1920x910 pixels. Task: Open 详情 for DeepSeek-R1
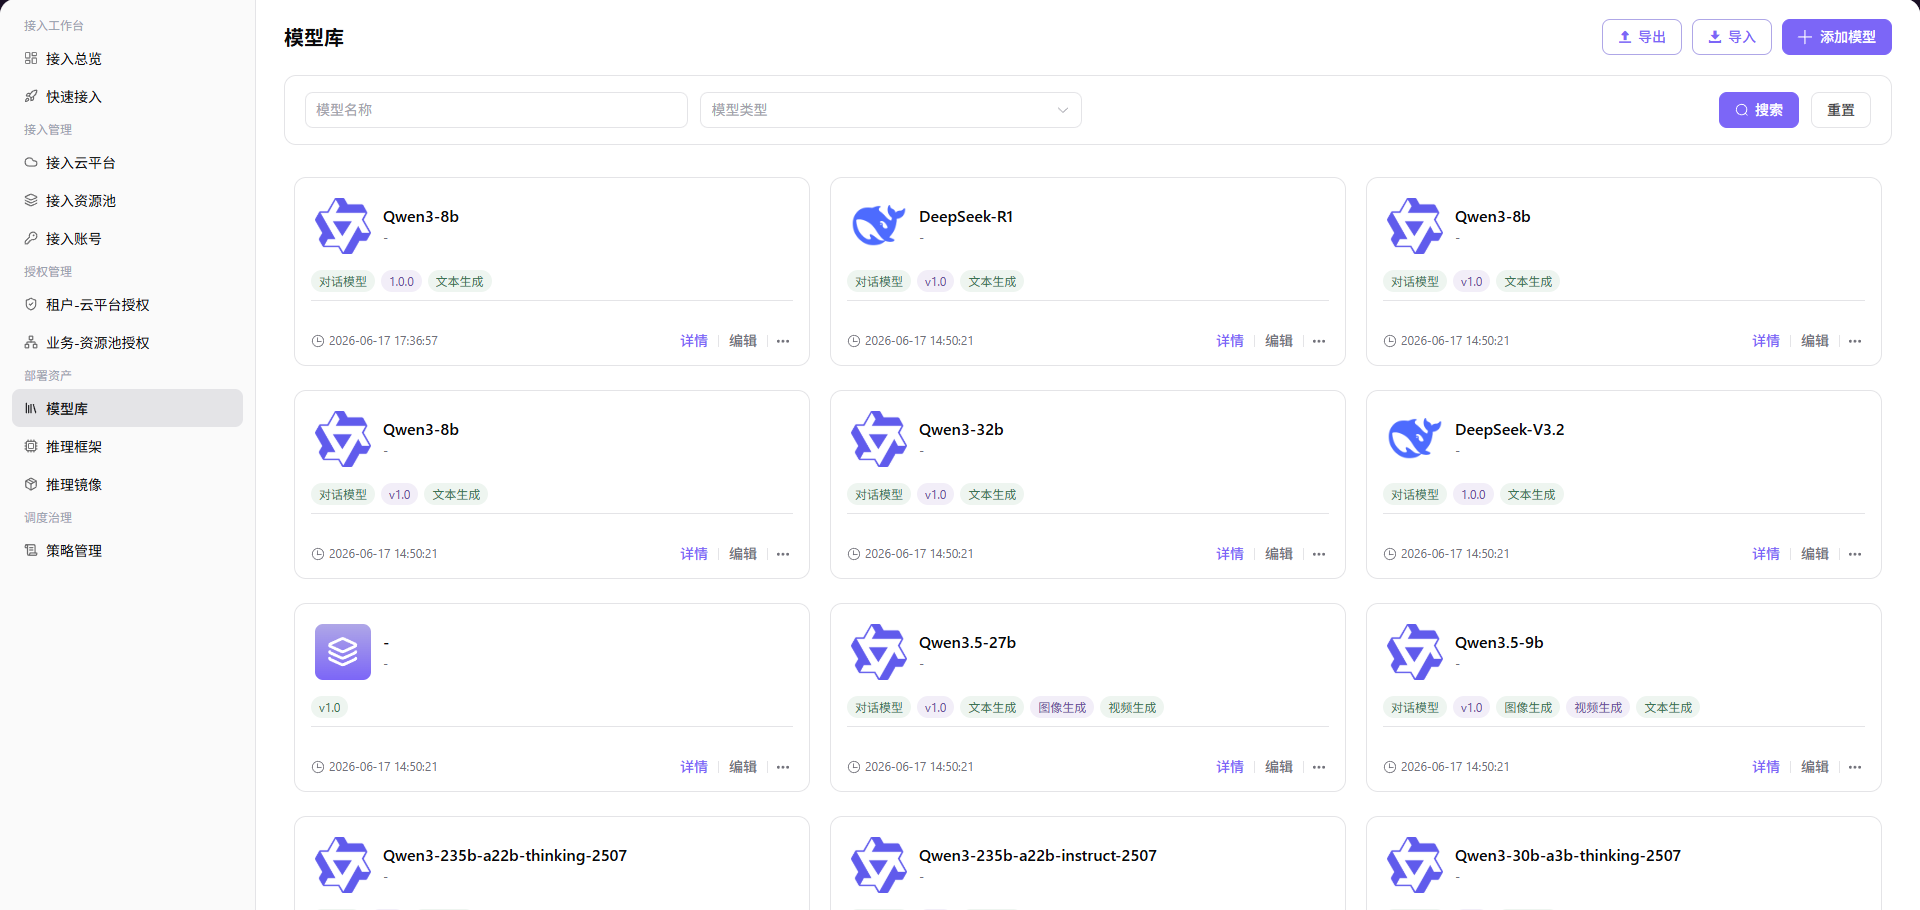click(1230, 341)
